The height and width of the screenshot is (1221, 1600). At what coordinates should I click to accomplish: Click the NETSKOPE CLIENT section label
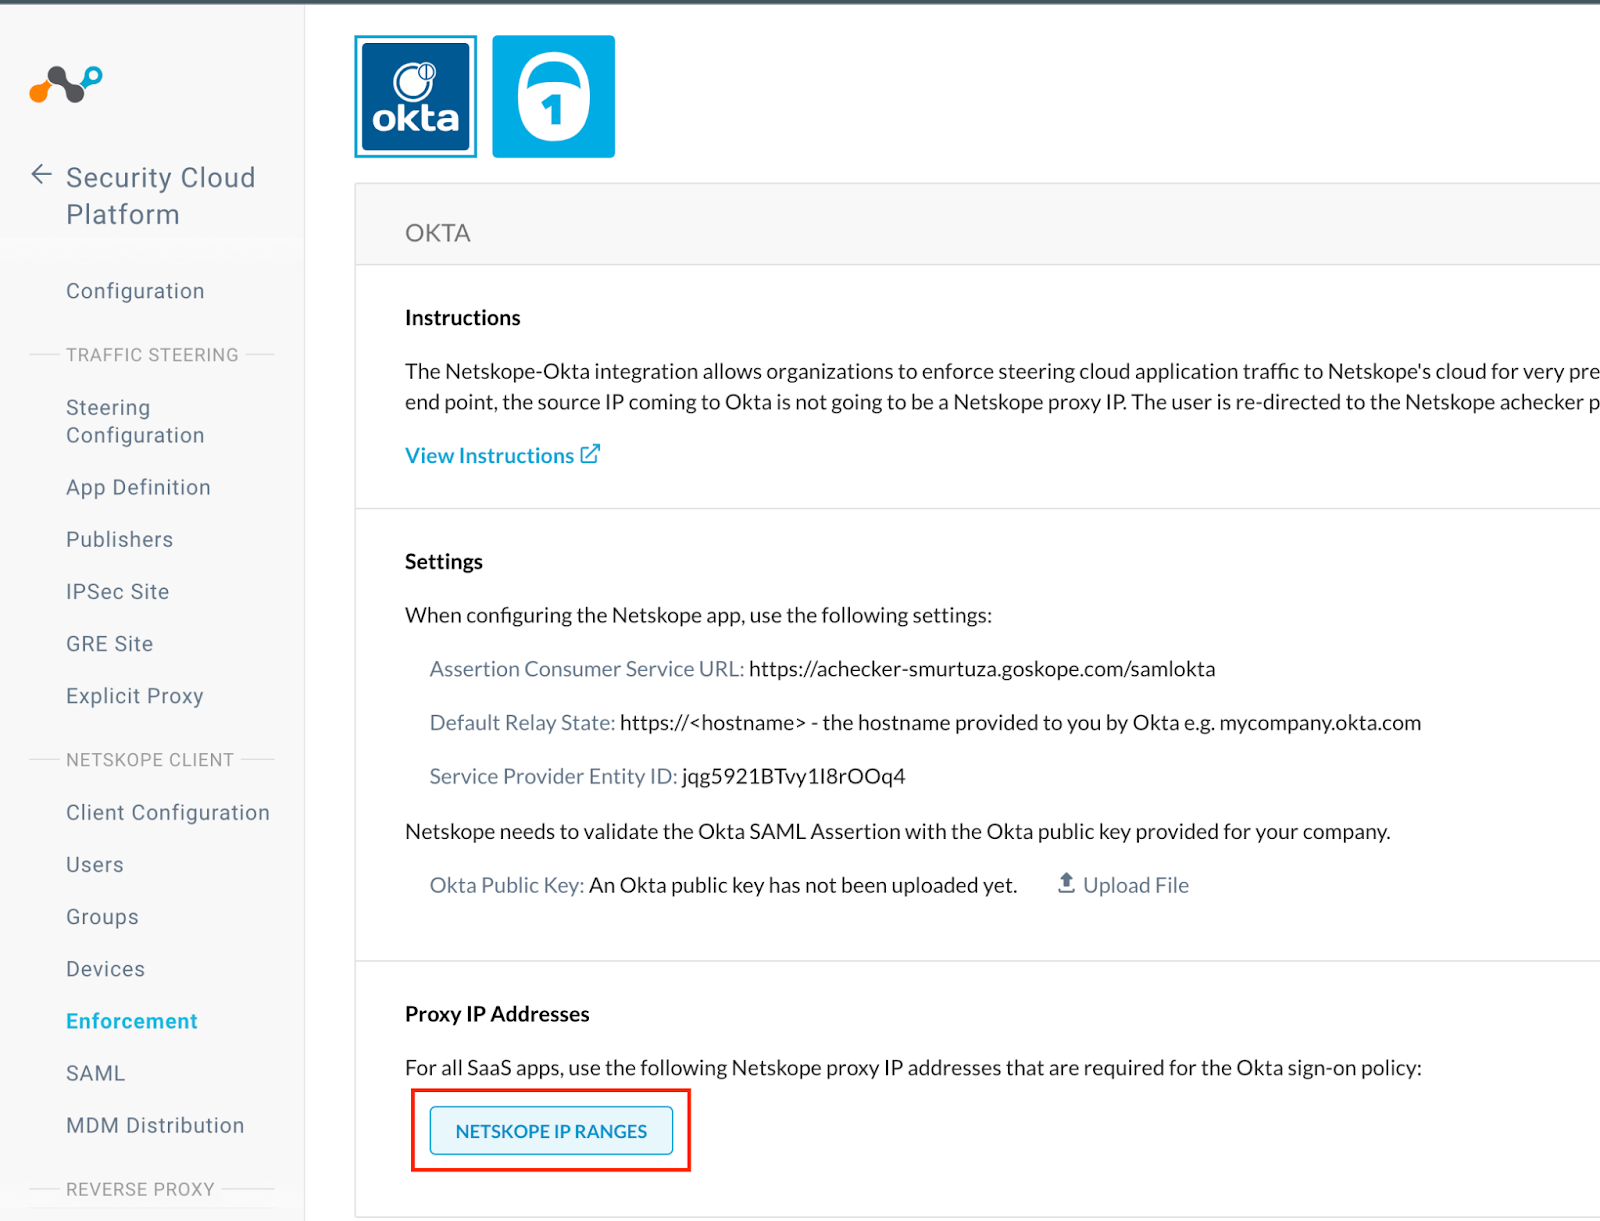[x=150, y=760]
